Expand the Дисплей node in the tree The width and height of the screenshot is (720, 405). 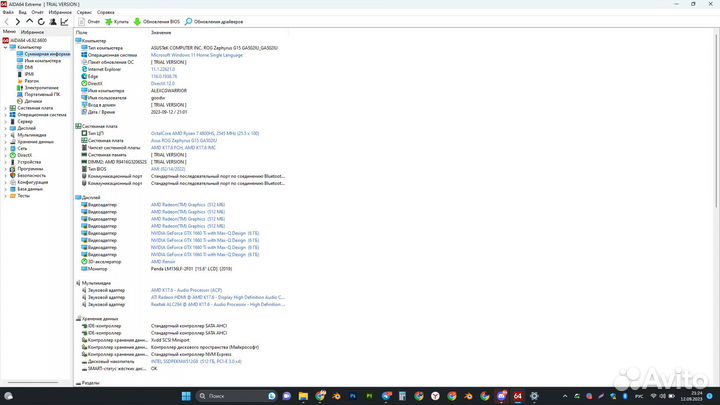pyautogui.click(x=6, y=128)
